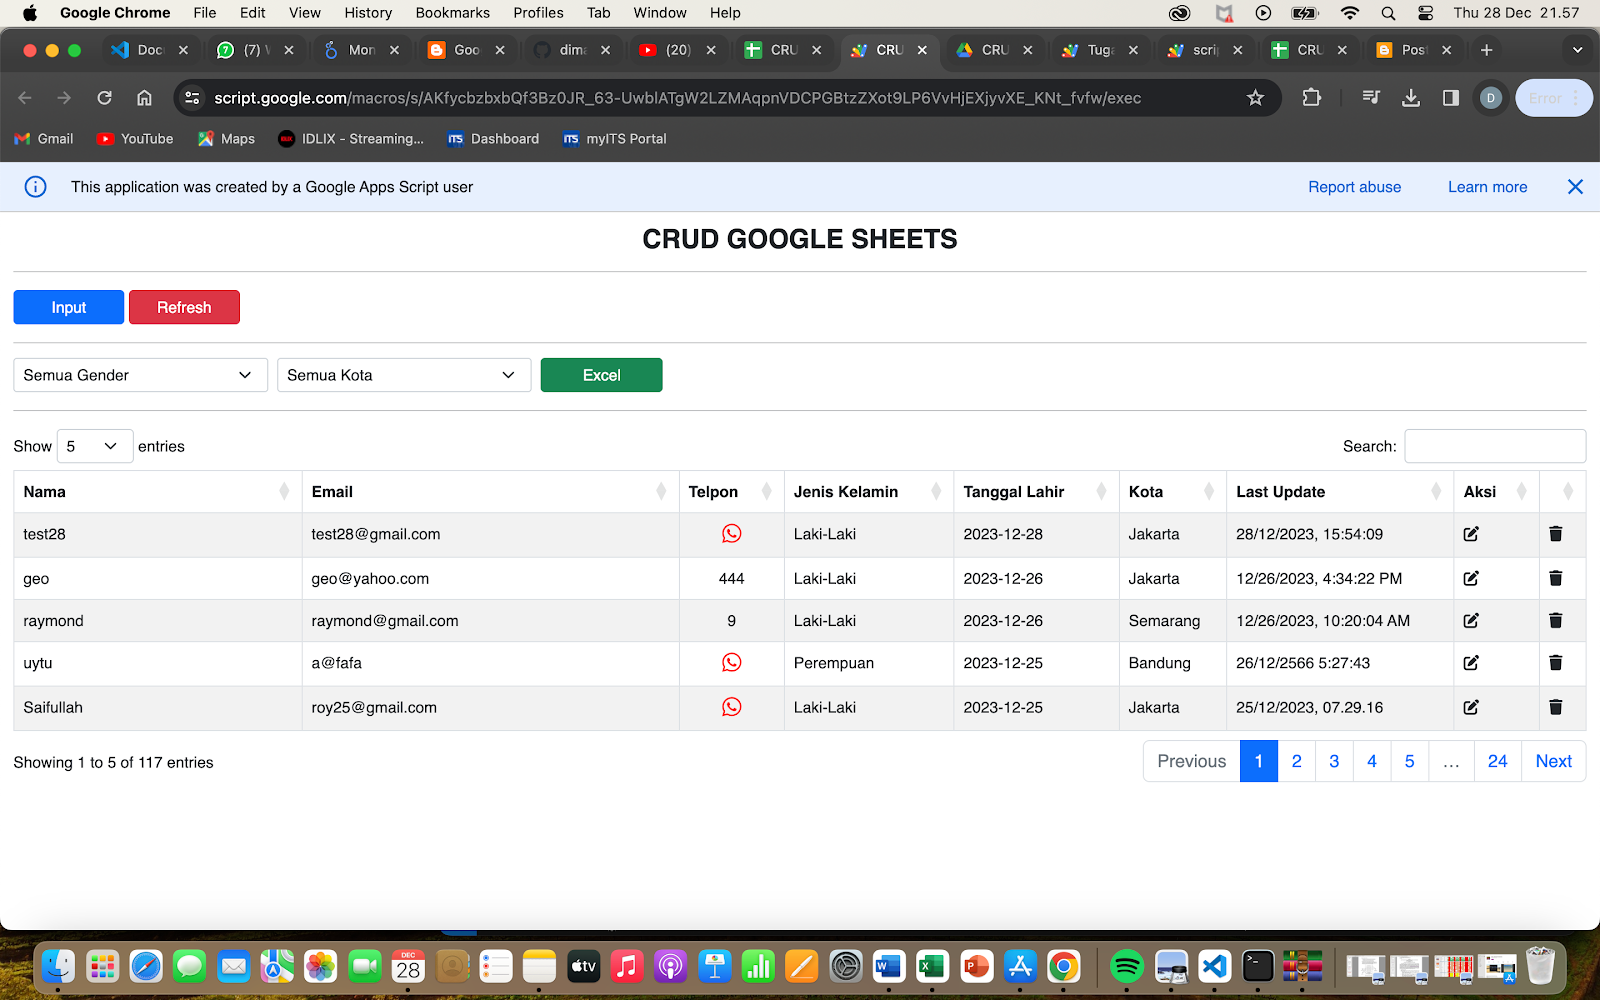Delete the test28 row with trash icon
Viewport: 1600px width, 1000px height.
point(1556,534)
